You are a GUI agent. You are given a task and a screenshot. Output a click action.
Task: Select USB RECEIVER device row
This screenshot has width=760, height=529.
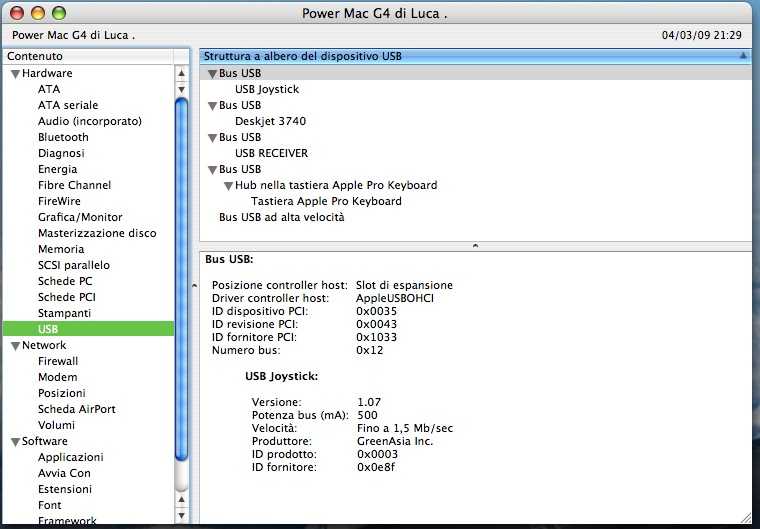click(271, 153)
